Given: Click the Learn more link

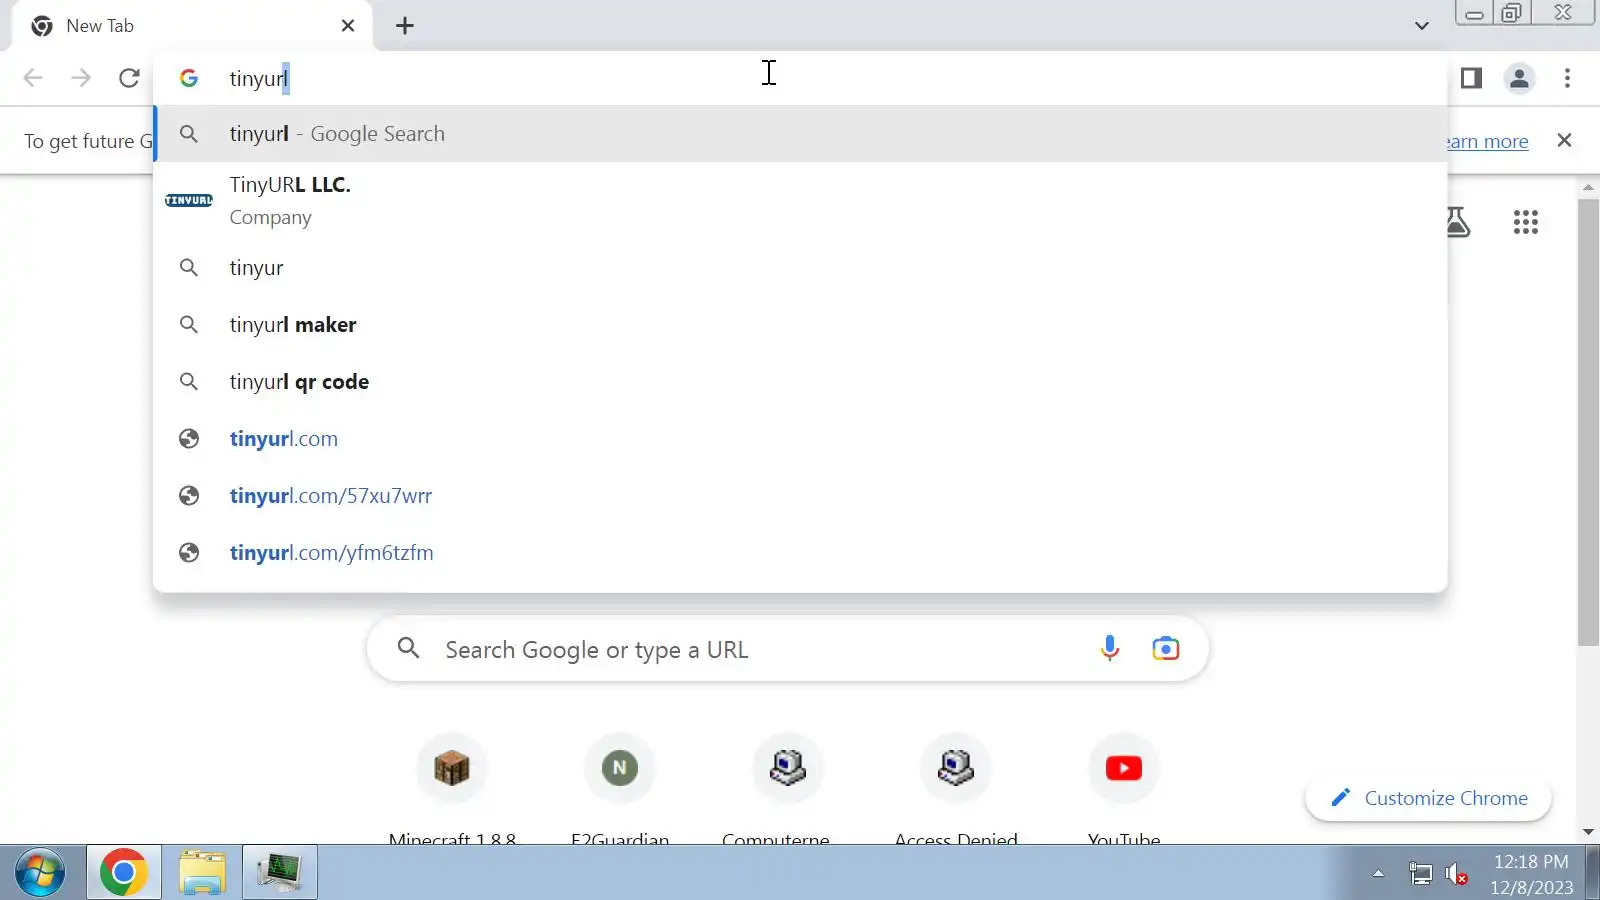Looking at the screenshot, I should pos(1487,141).
